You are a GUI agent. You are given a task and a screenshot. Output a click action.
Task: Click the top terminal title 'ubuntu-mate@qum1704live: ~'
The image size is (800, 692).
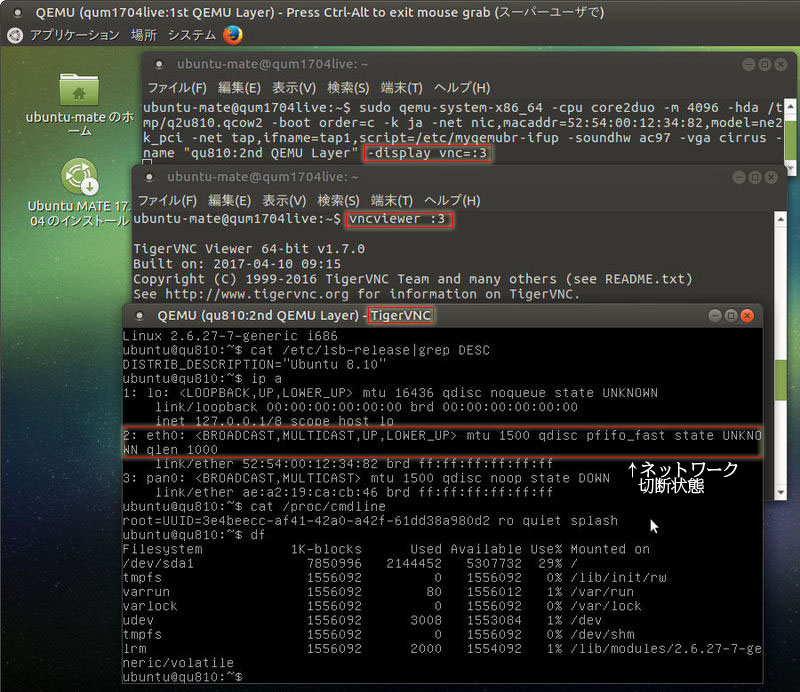click(272, 64)
